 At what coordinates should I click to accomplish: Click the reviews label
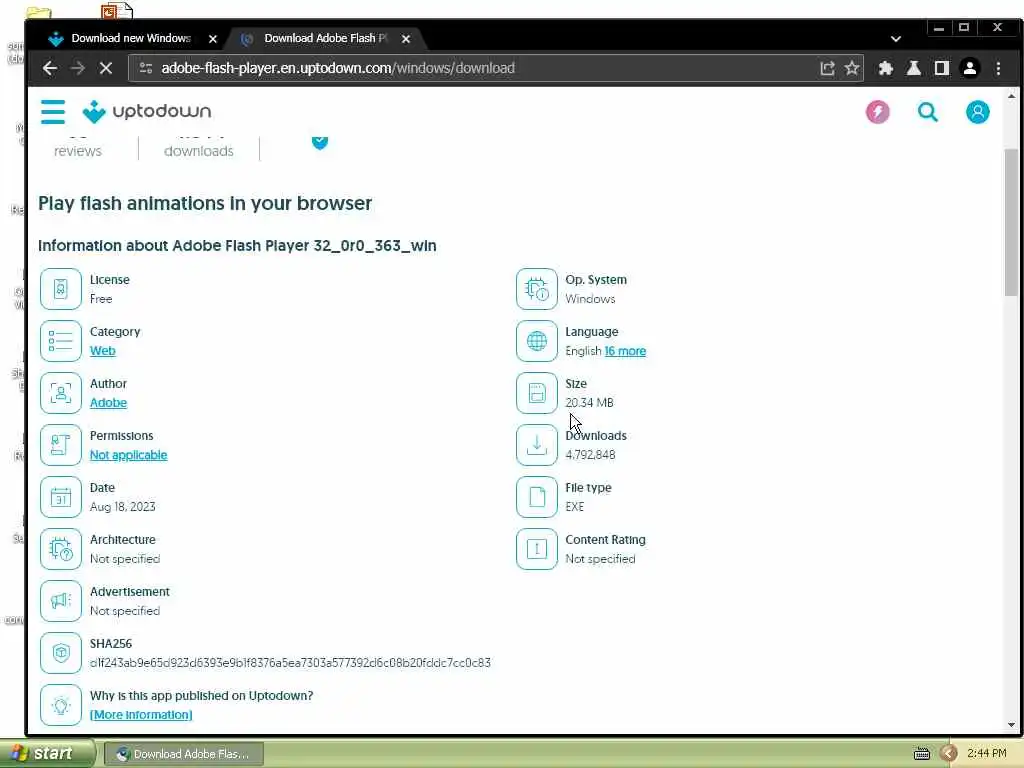click(78, 151)
